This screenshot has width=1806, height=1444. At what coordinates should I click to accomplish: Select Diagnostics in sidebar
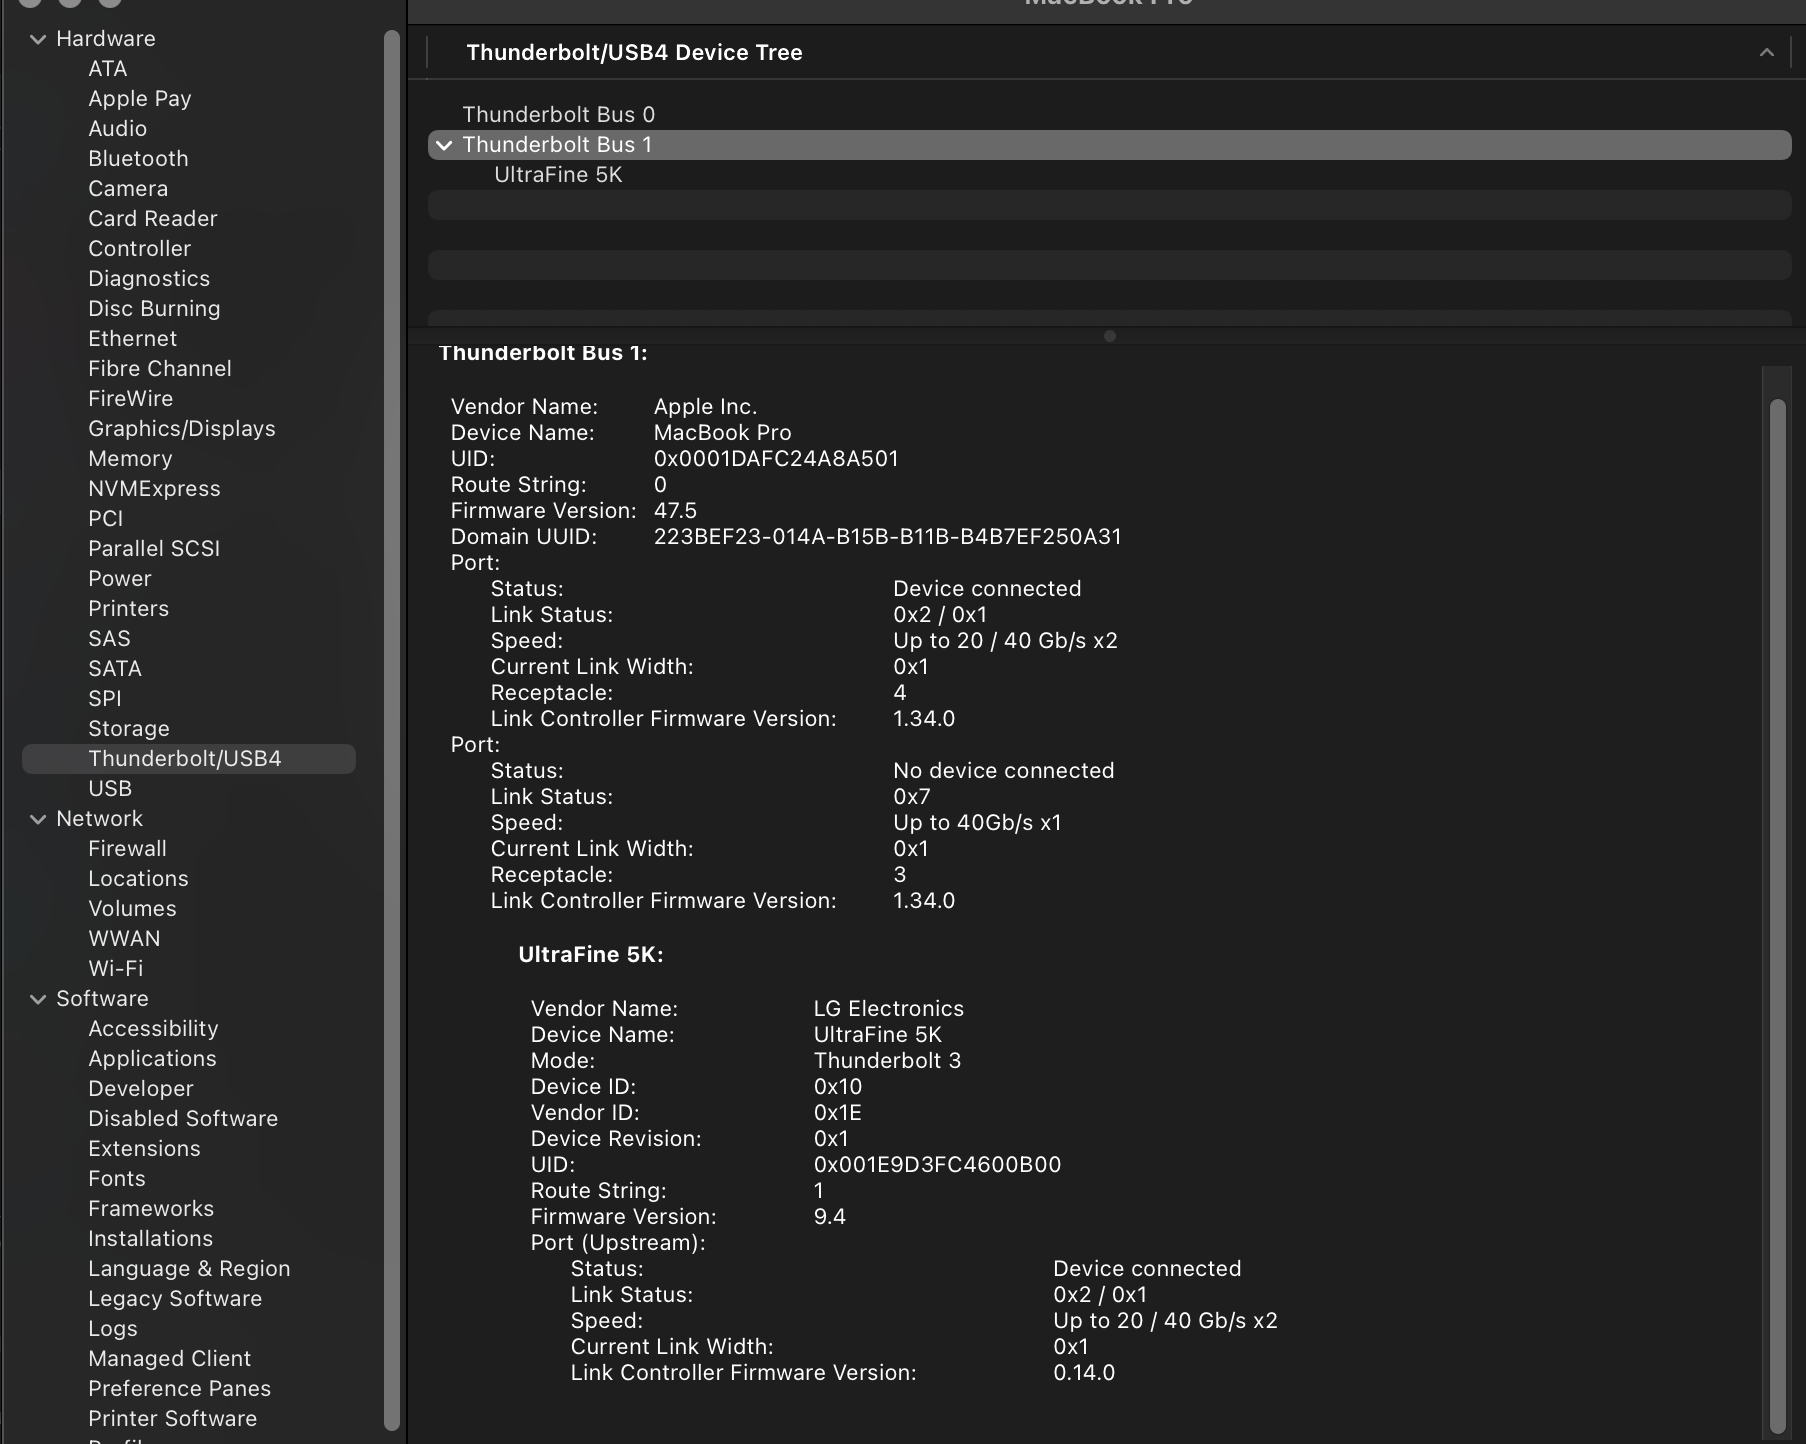149,279
